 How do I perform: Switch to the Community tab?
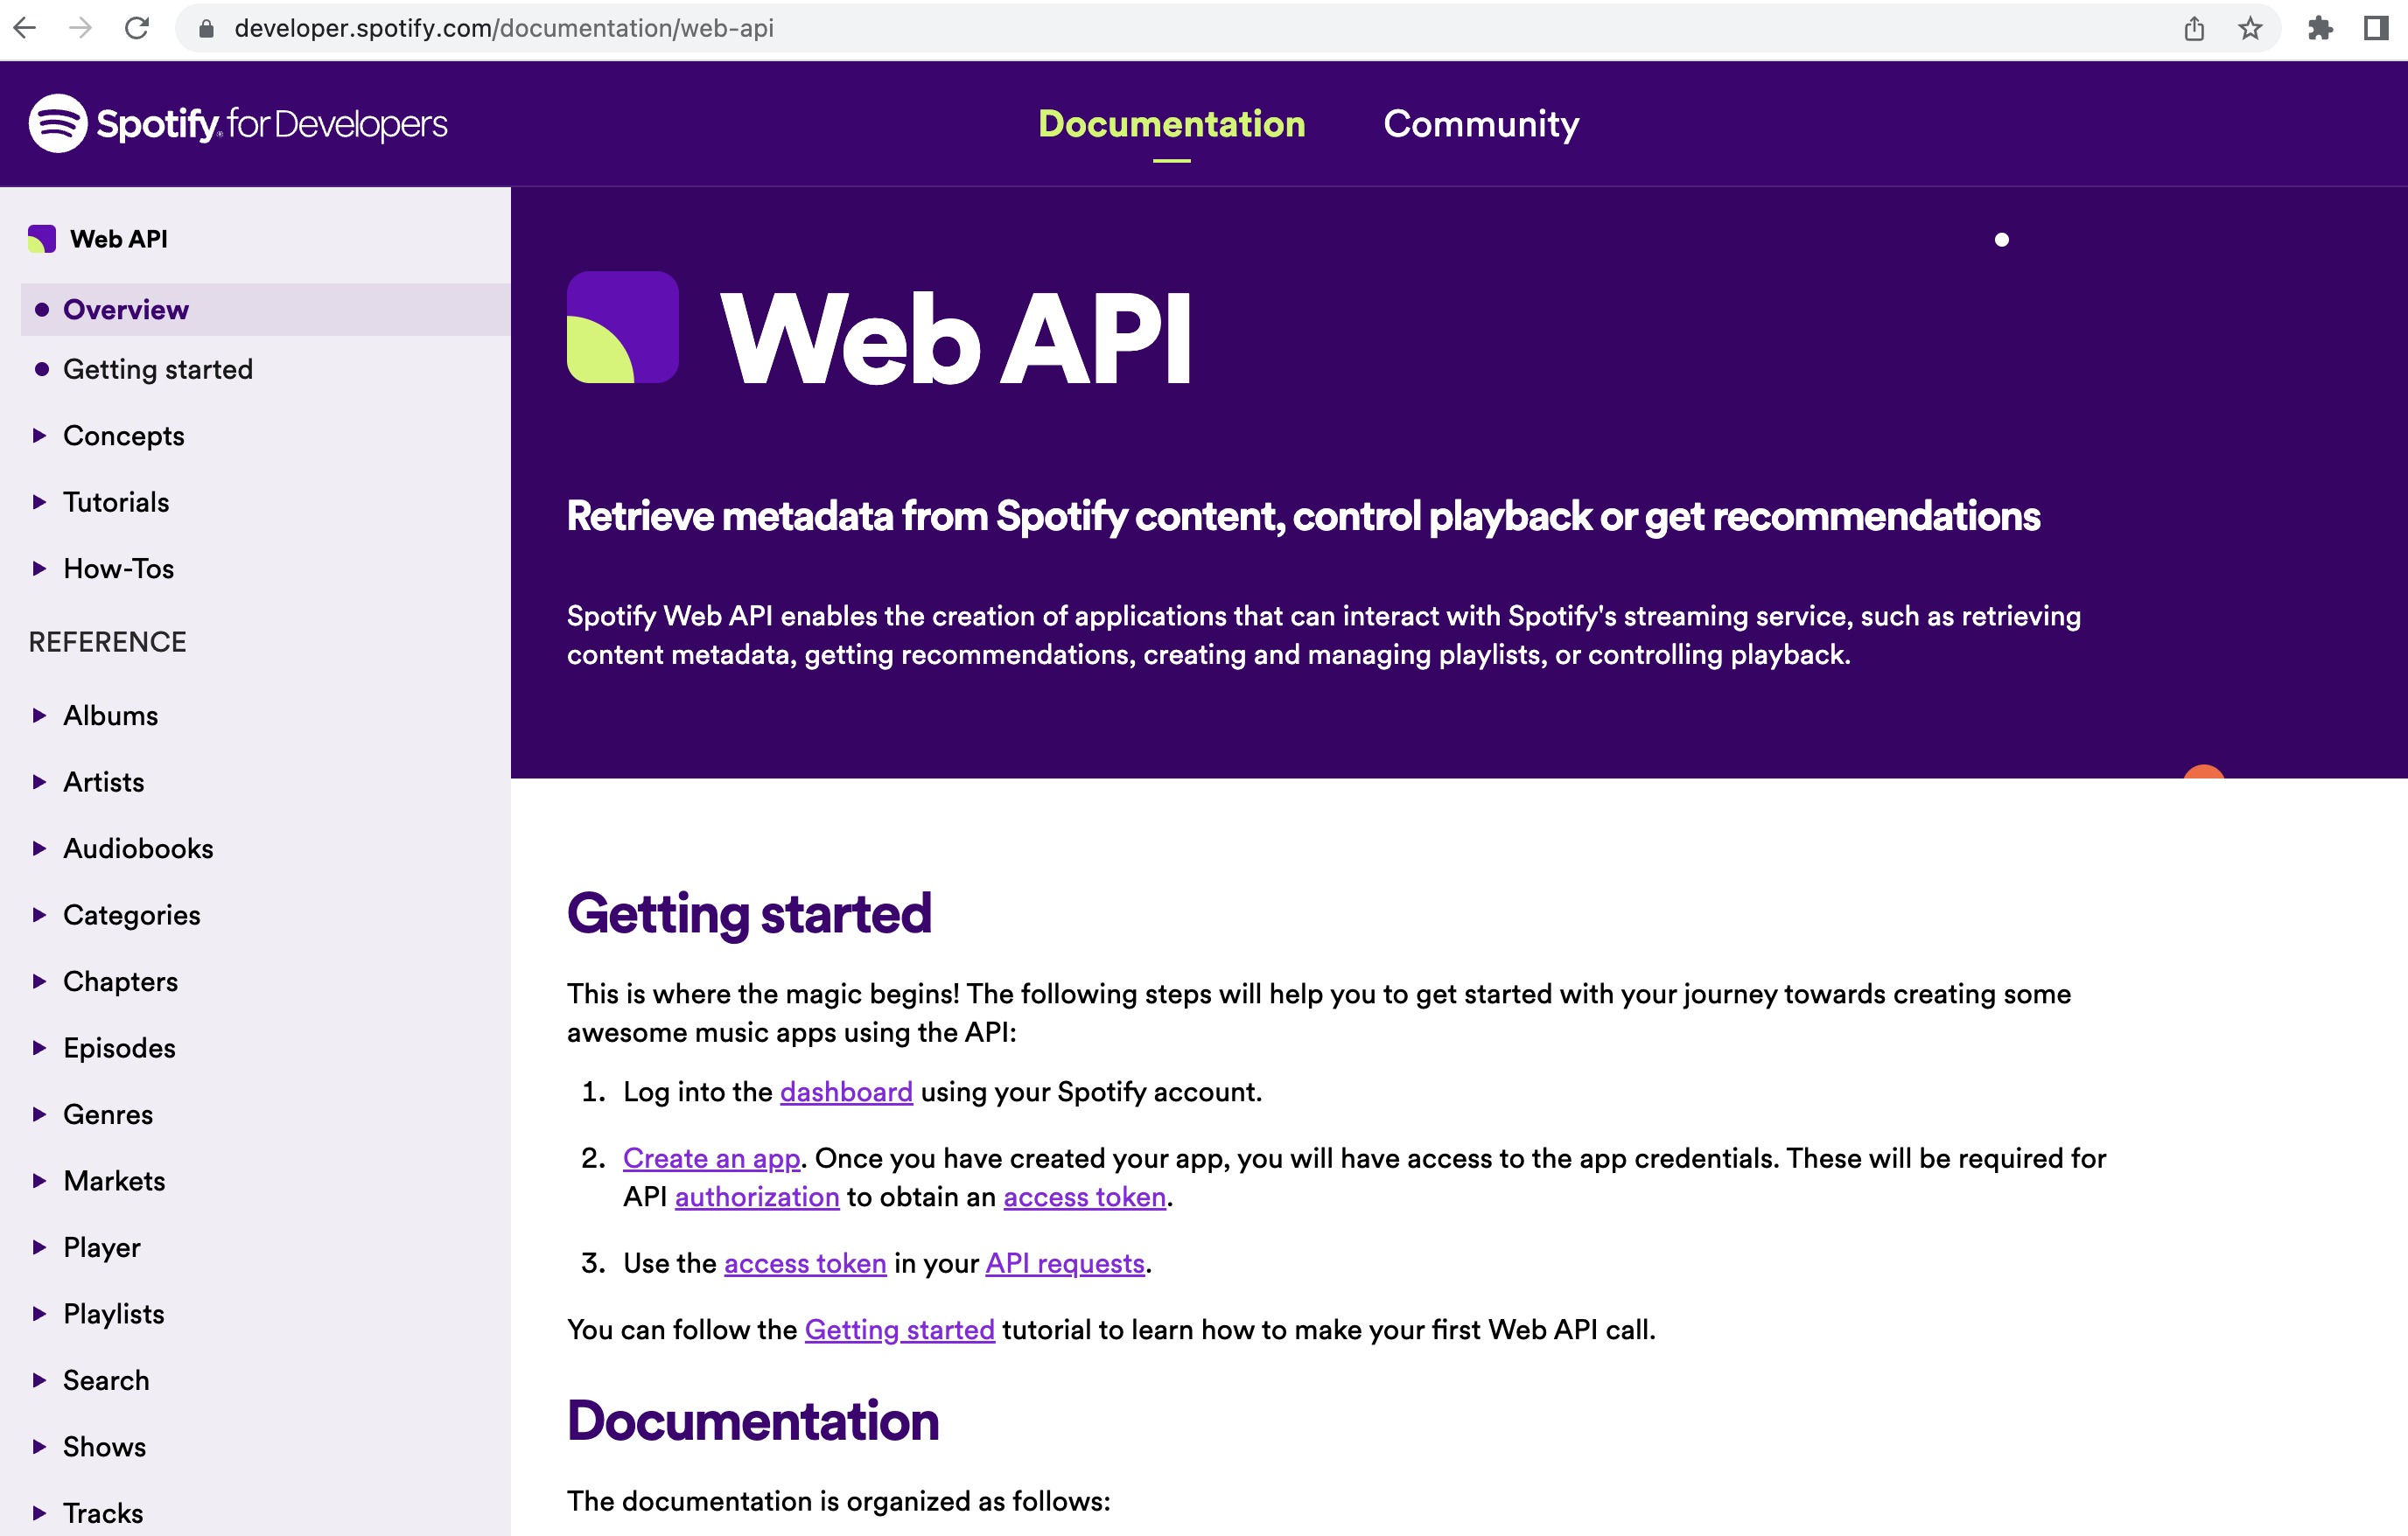coord(1480,124)
